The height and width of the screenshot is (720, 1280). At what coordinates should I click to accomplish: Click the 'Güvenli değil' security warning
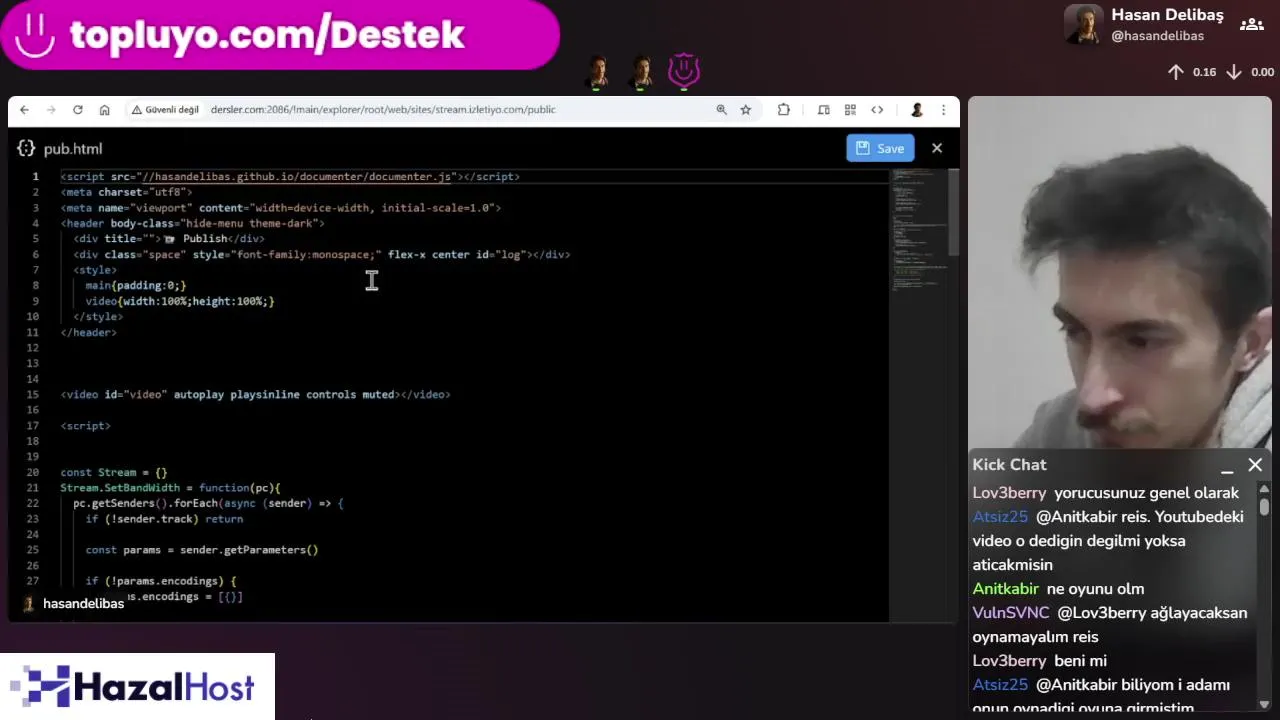(165, 110)
